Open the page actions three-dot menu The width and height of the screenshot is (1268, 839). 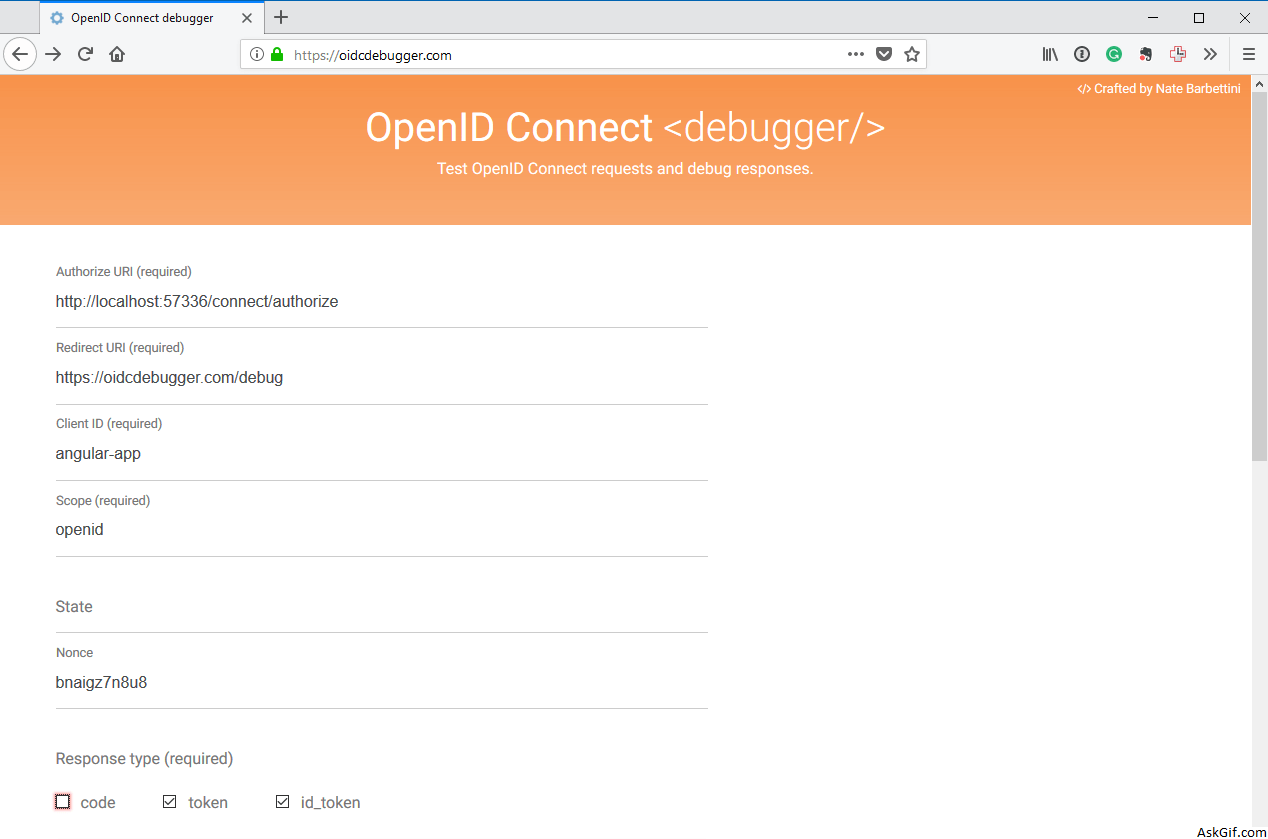(x=855, y=54)
